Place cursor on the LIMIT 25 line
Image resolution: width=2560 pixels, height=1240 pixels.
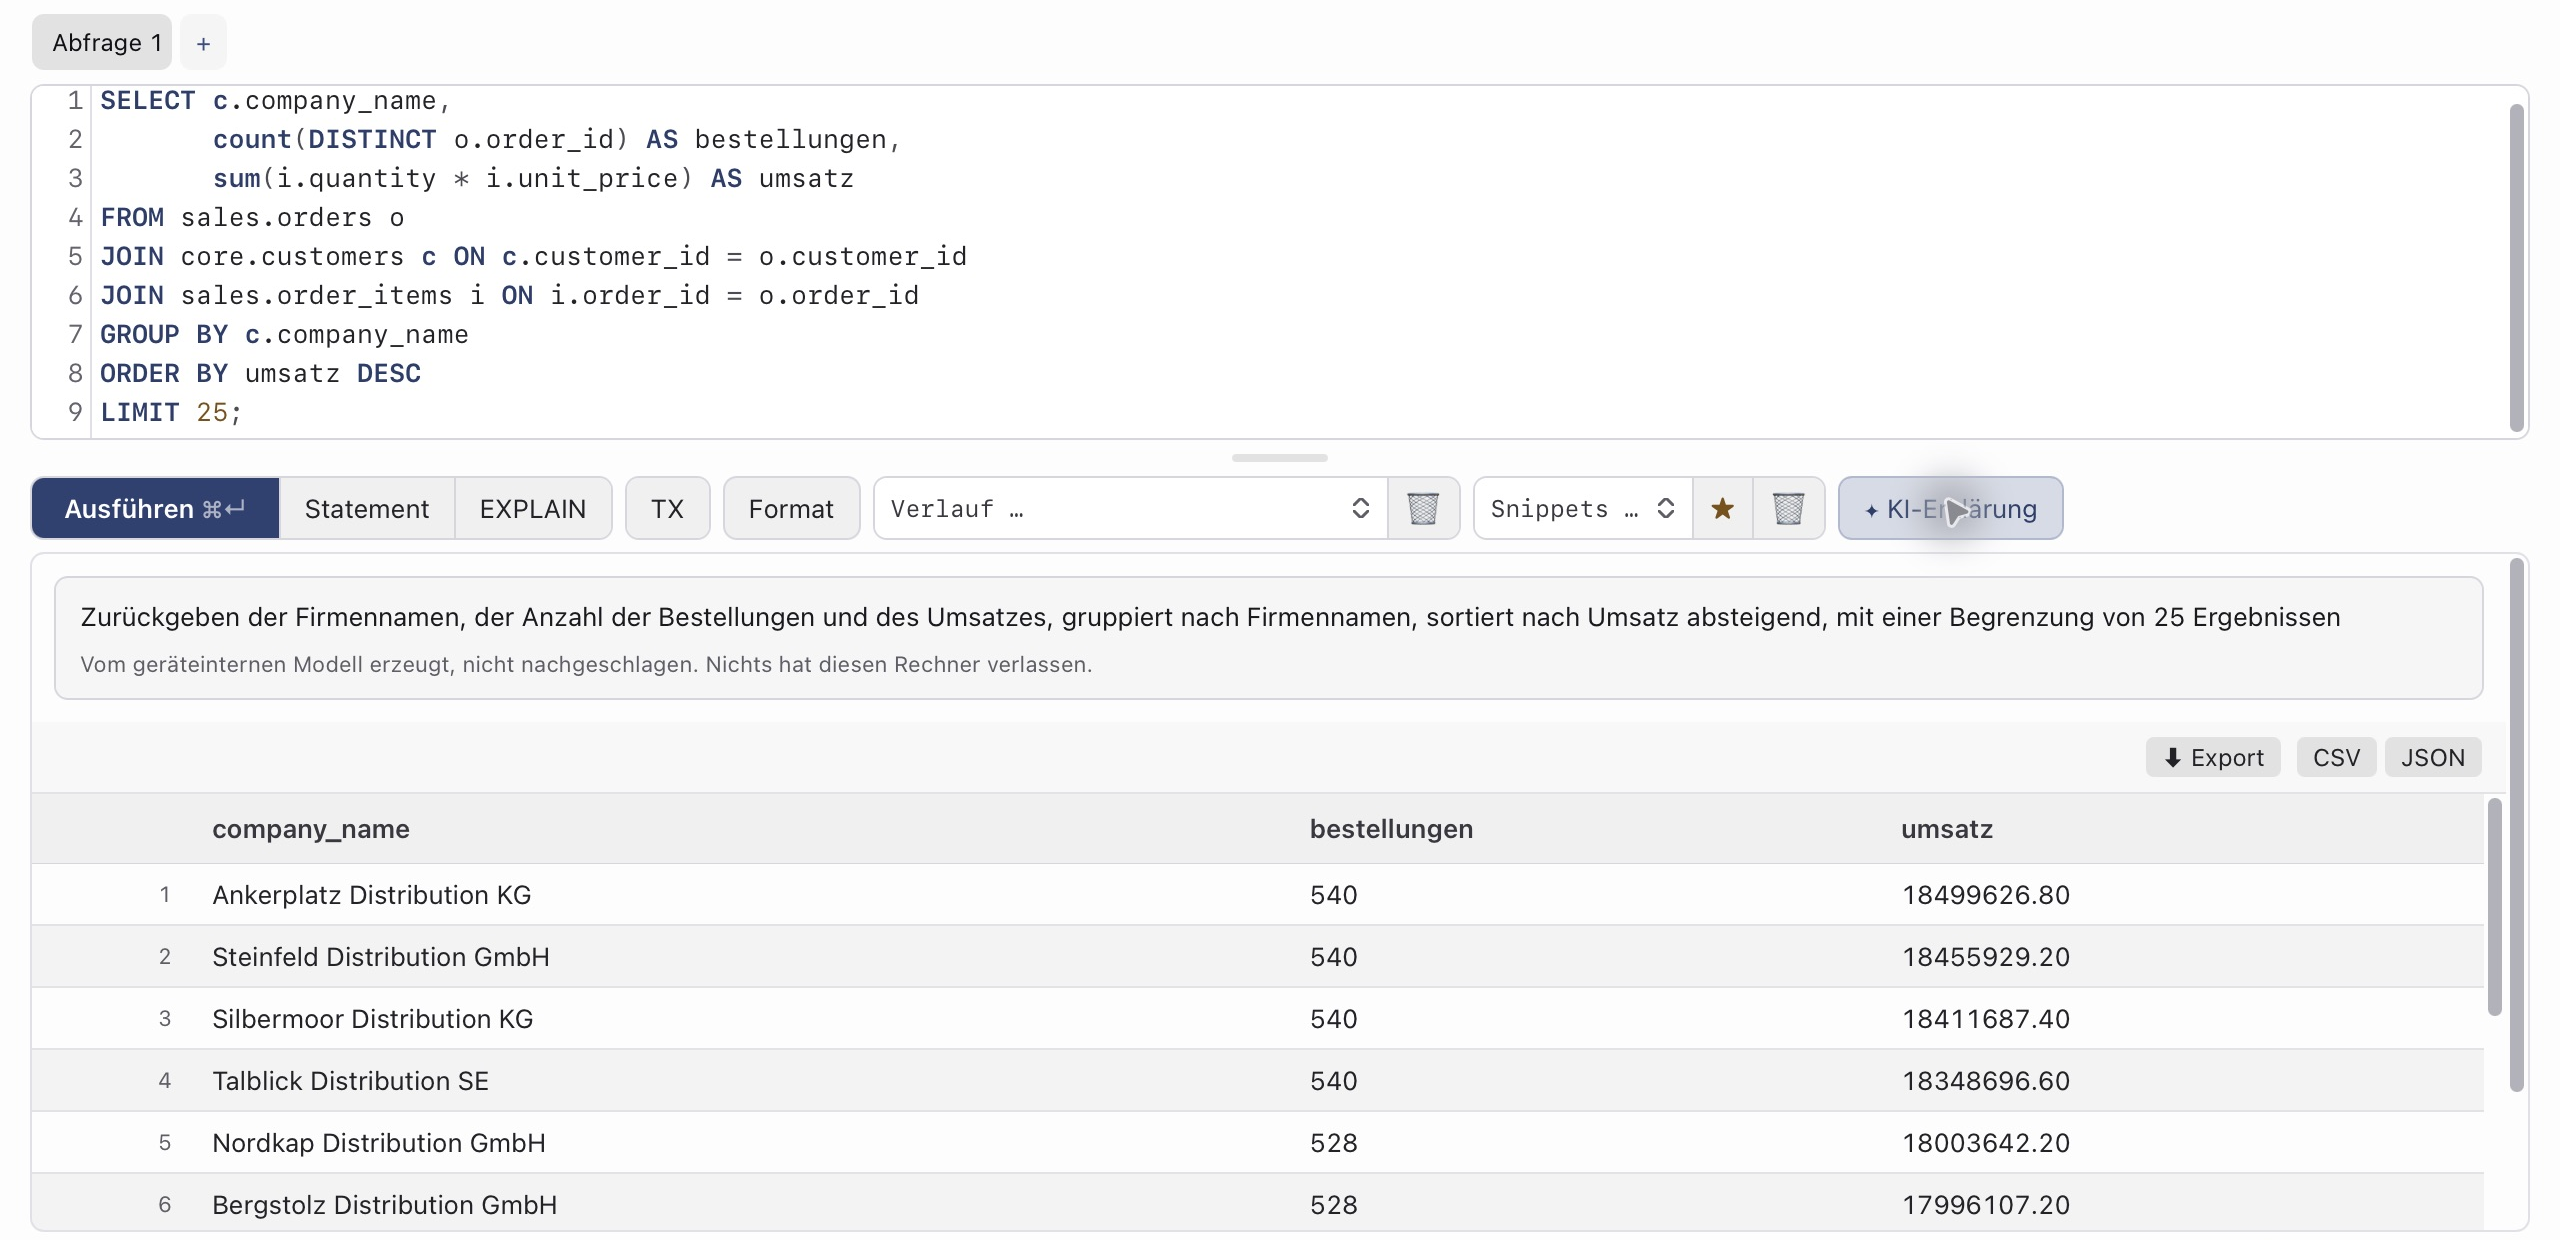[x=171, y=412]
